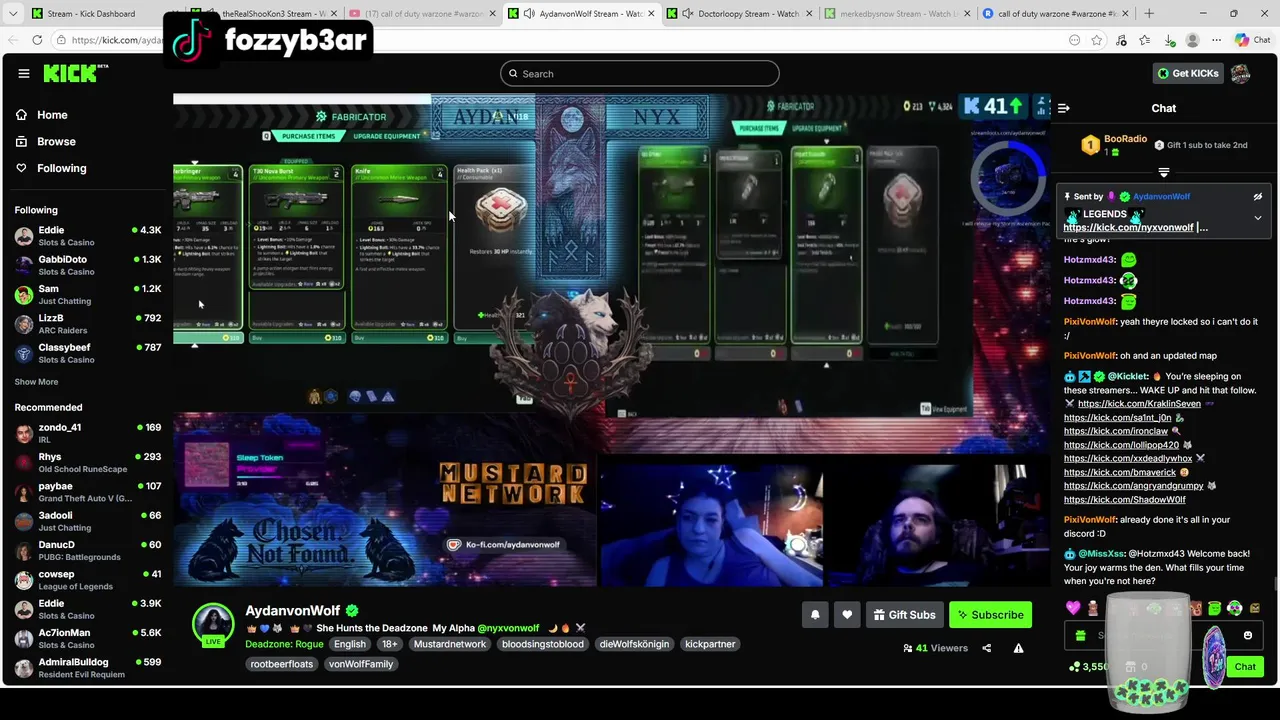The width and height of the screenshot is (1280, 720).
Task: Click the send message input field
Action: coord(1165,635)
